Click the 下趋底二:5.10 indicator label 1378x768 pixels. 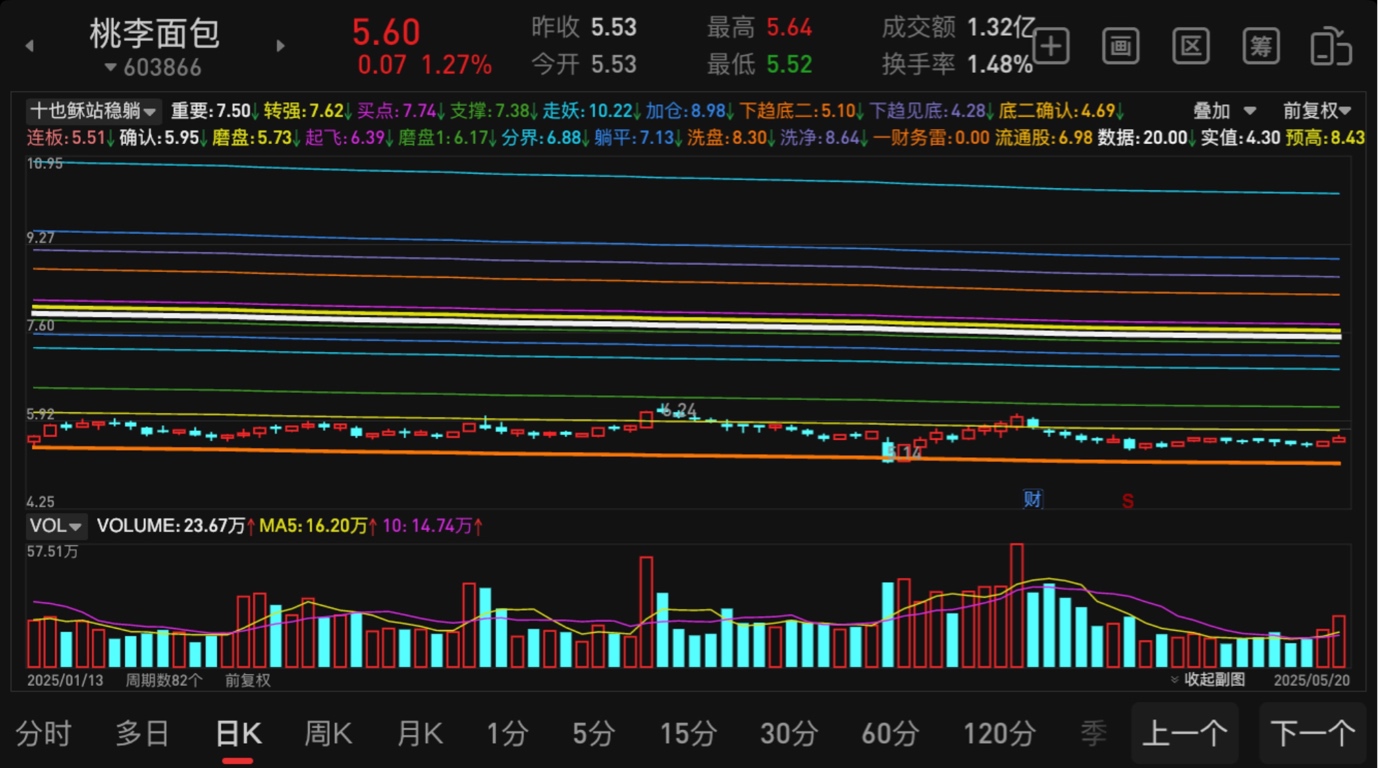coord(801,111)
